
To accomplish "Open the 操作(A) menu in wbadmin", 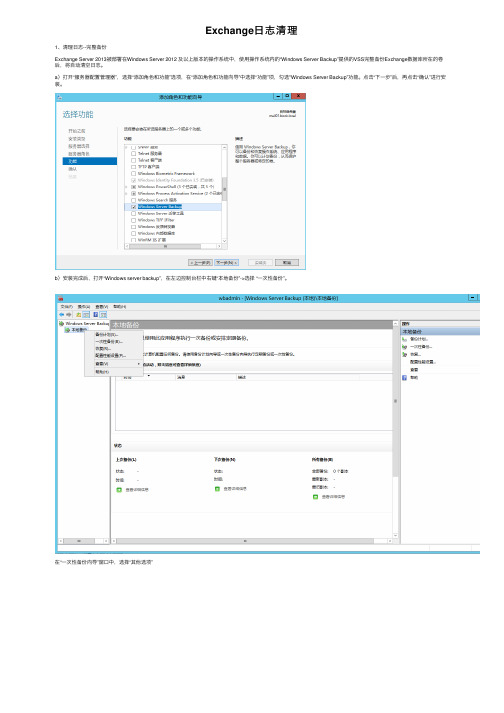I will point(84,307).
